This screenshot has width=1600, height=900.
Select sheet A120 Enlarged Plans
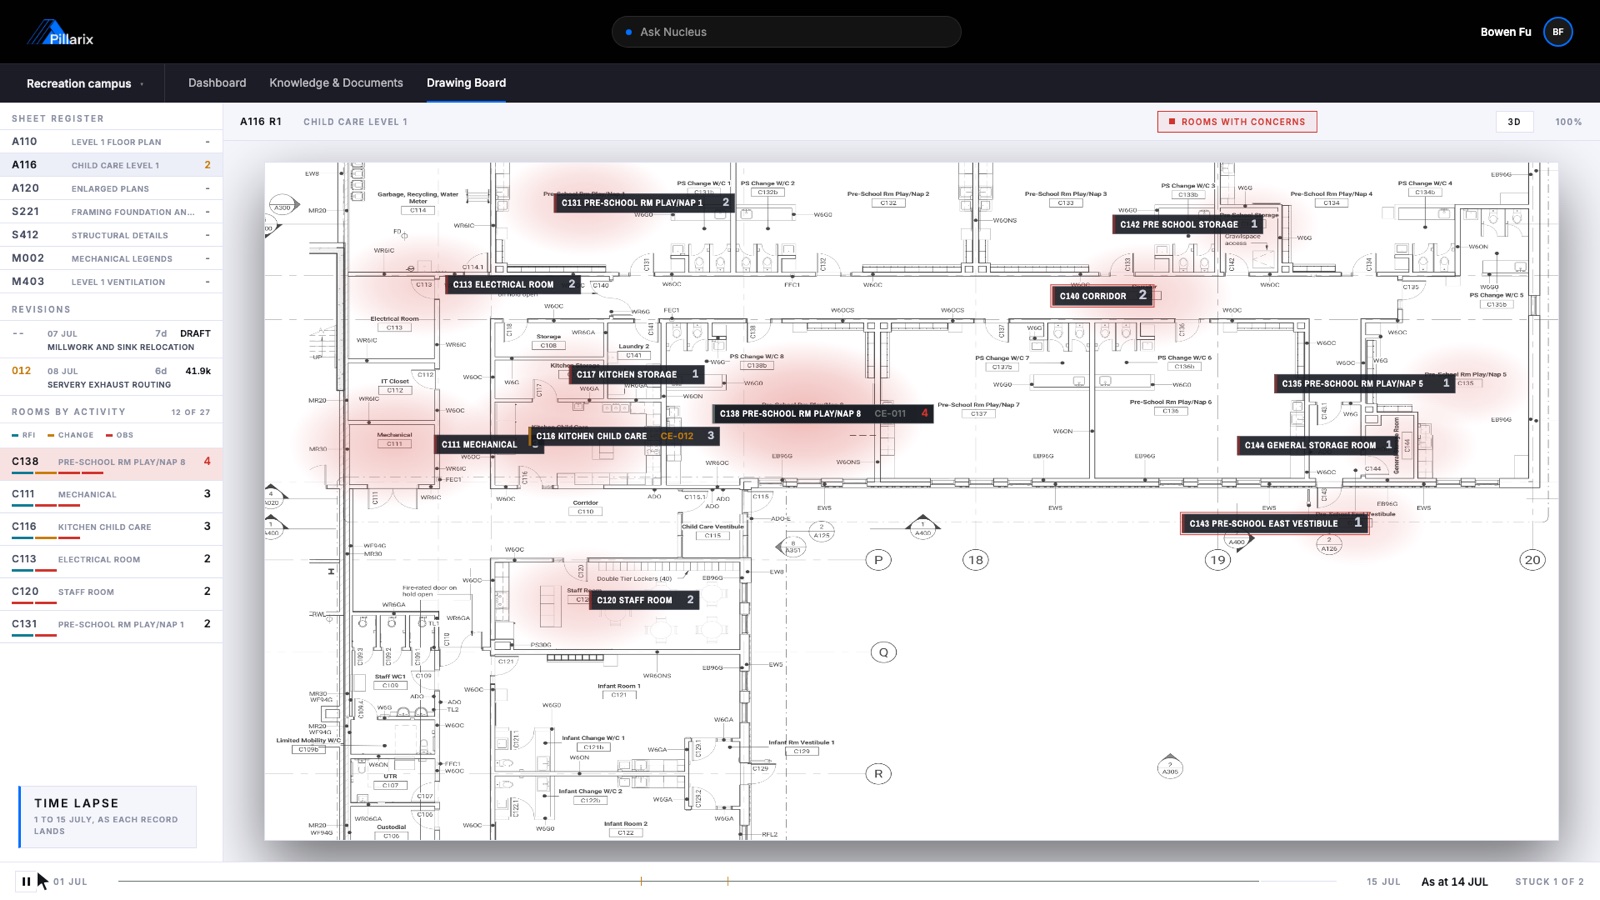[x=111, y=188]
